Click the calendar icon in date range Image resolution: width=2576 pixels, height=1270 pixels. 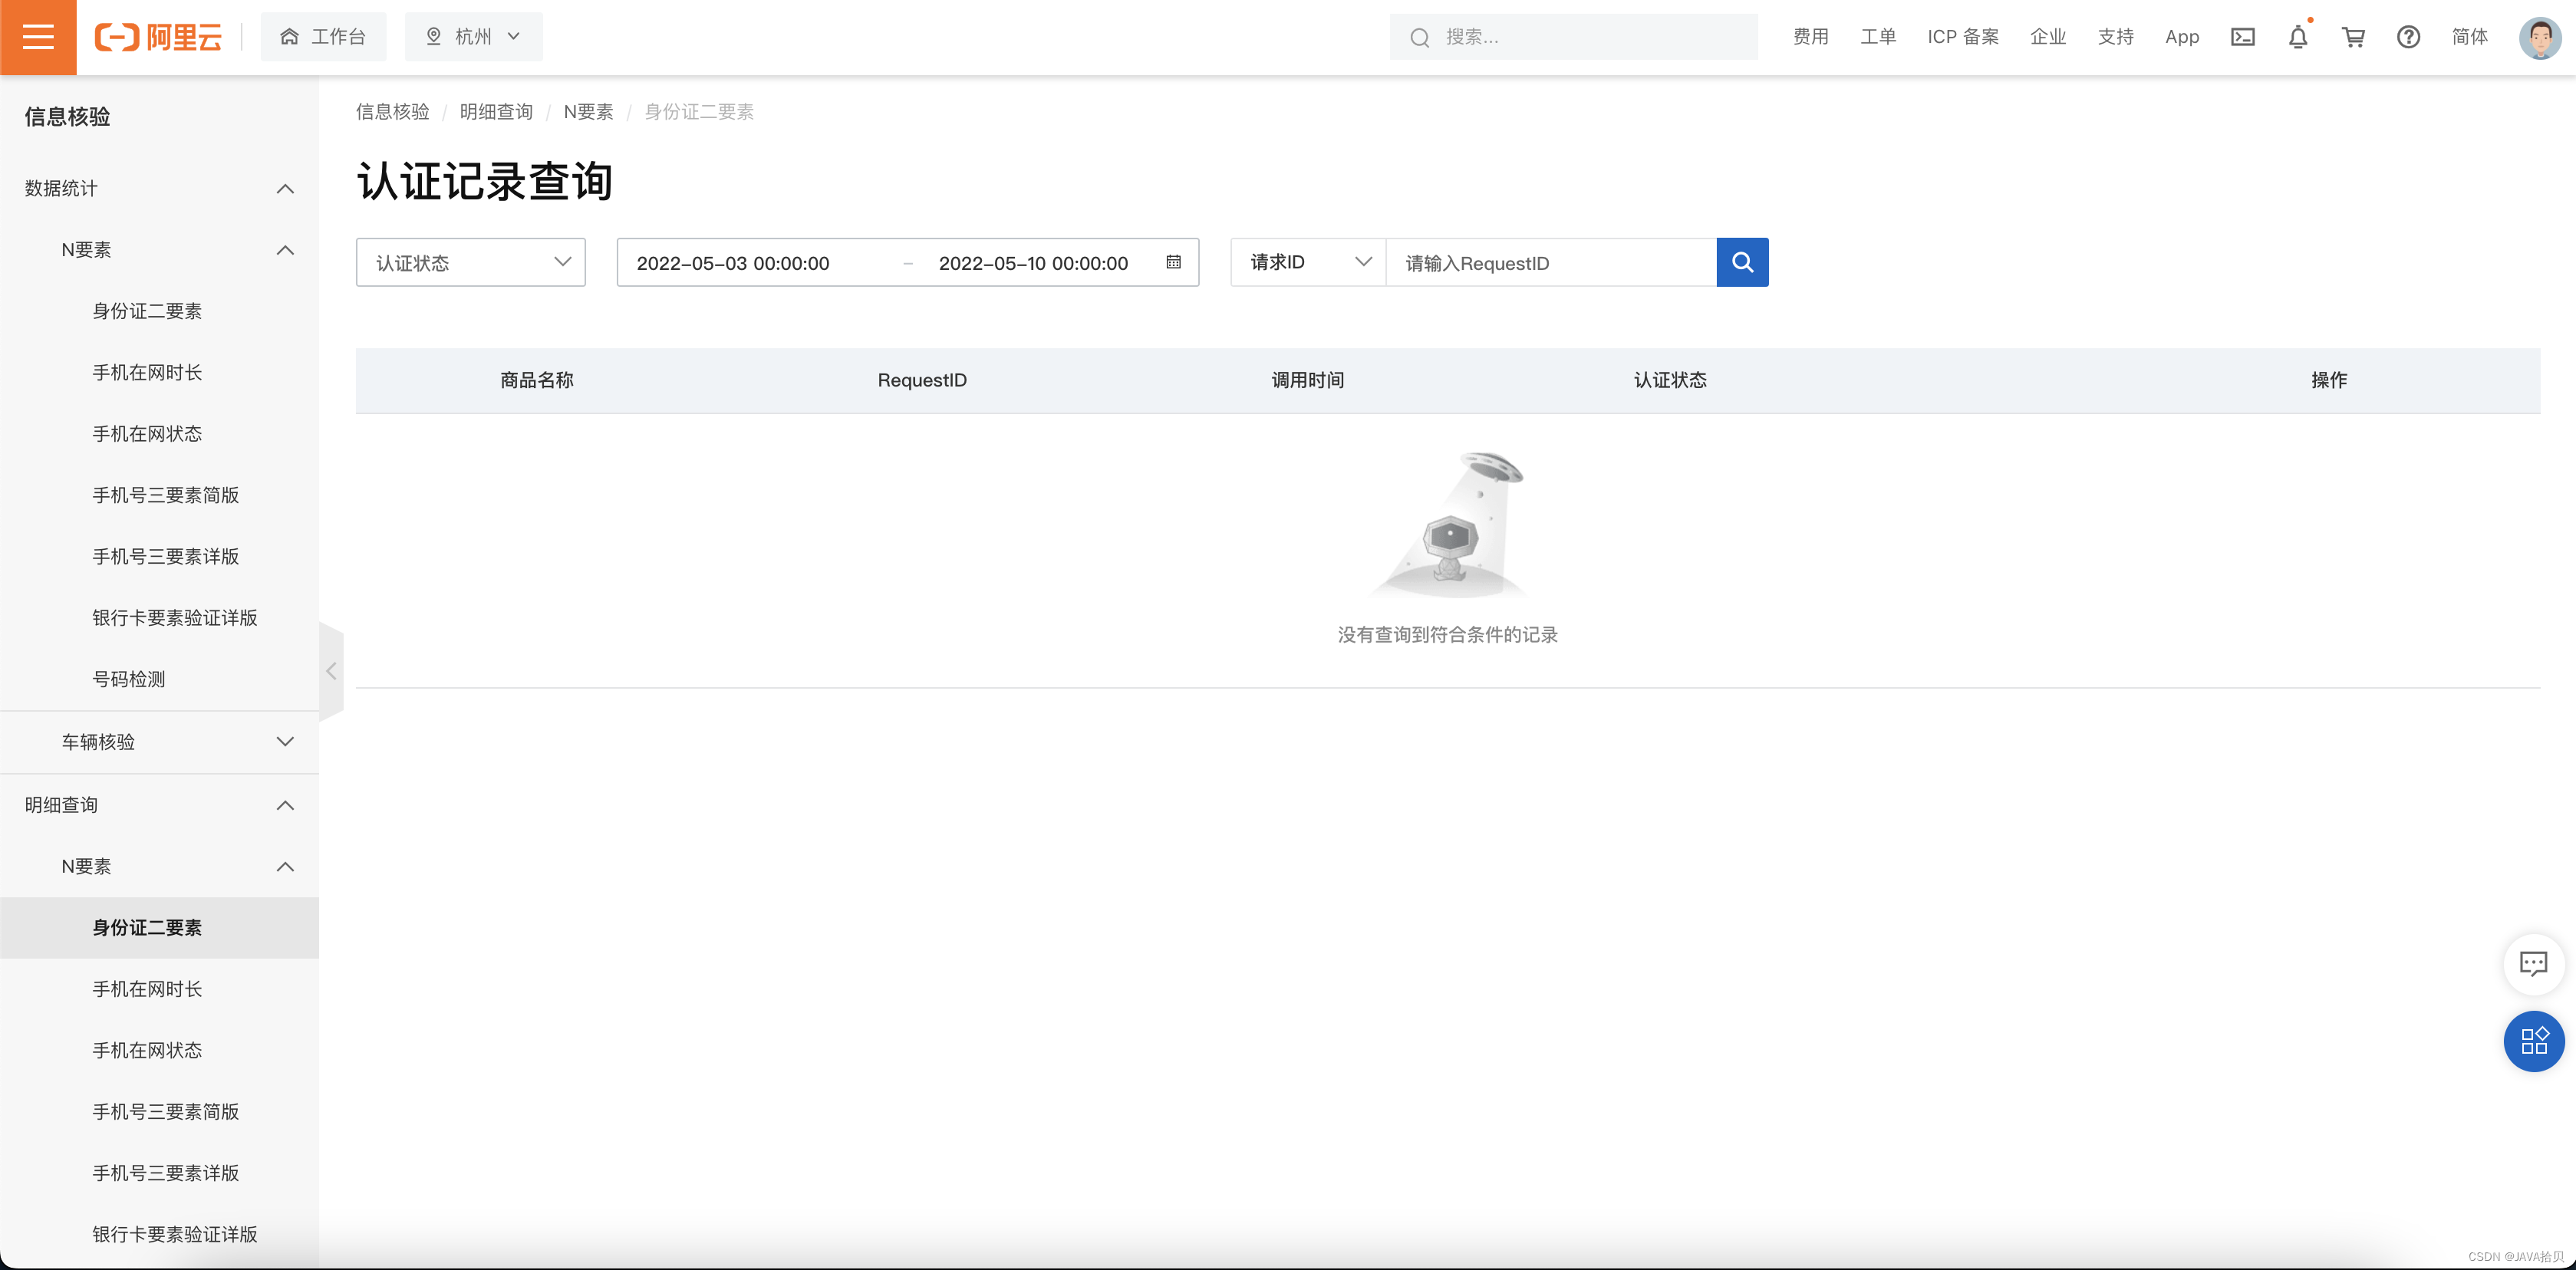(1173, 262)
